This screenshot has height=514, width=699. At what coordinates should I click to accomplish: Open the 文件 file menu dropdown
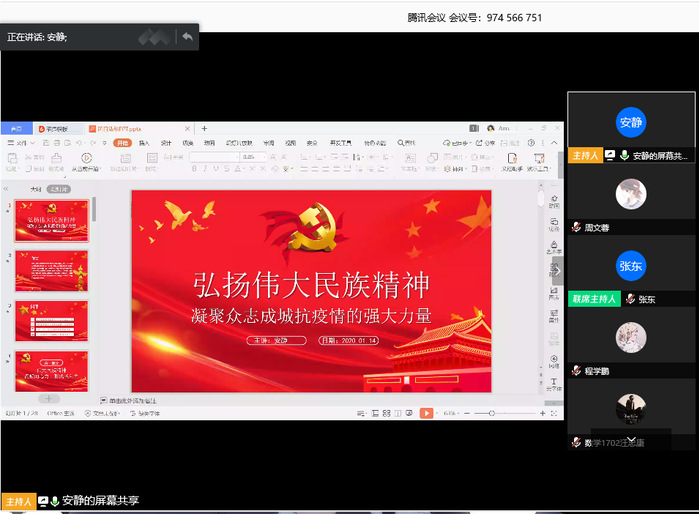tap(20, 143)
